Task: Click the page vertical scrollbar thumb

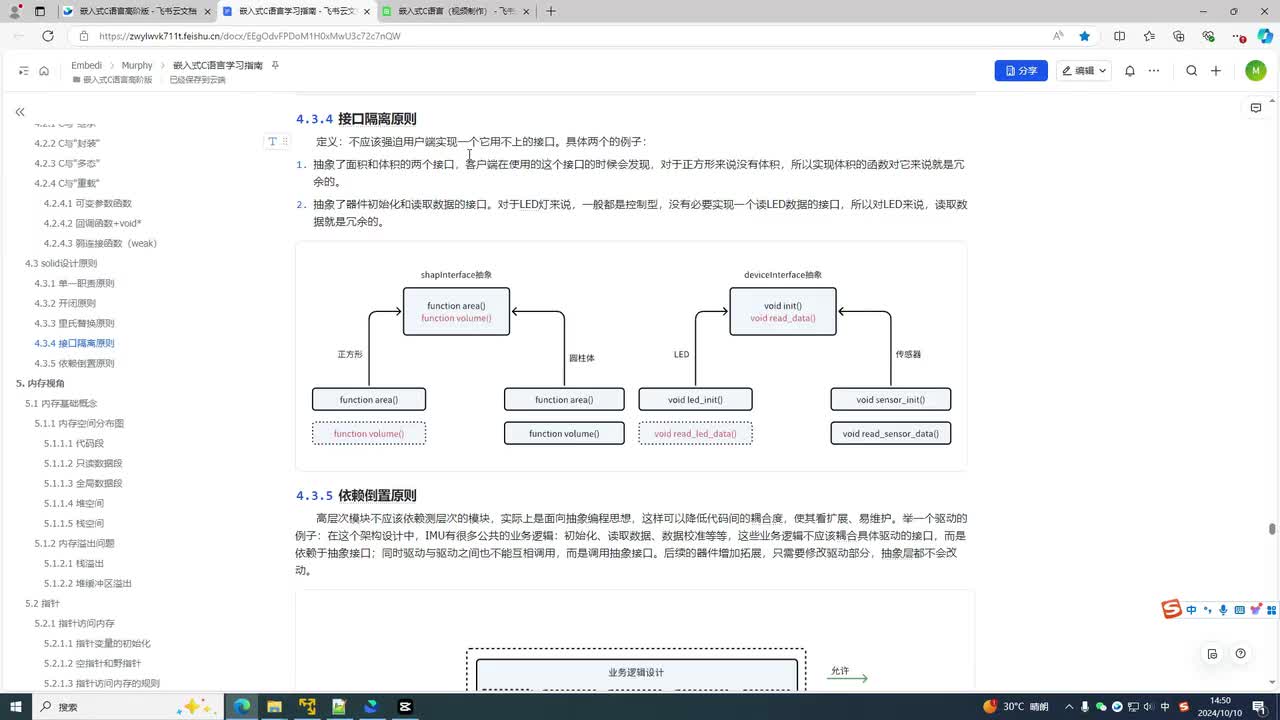Action: (x=1273, y=529)
